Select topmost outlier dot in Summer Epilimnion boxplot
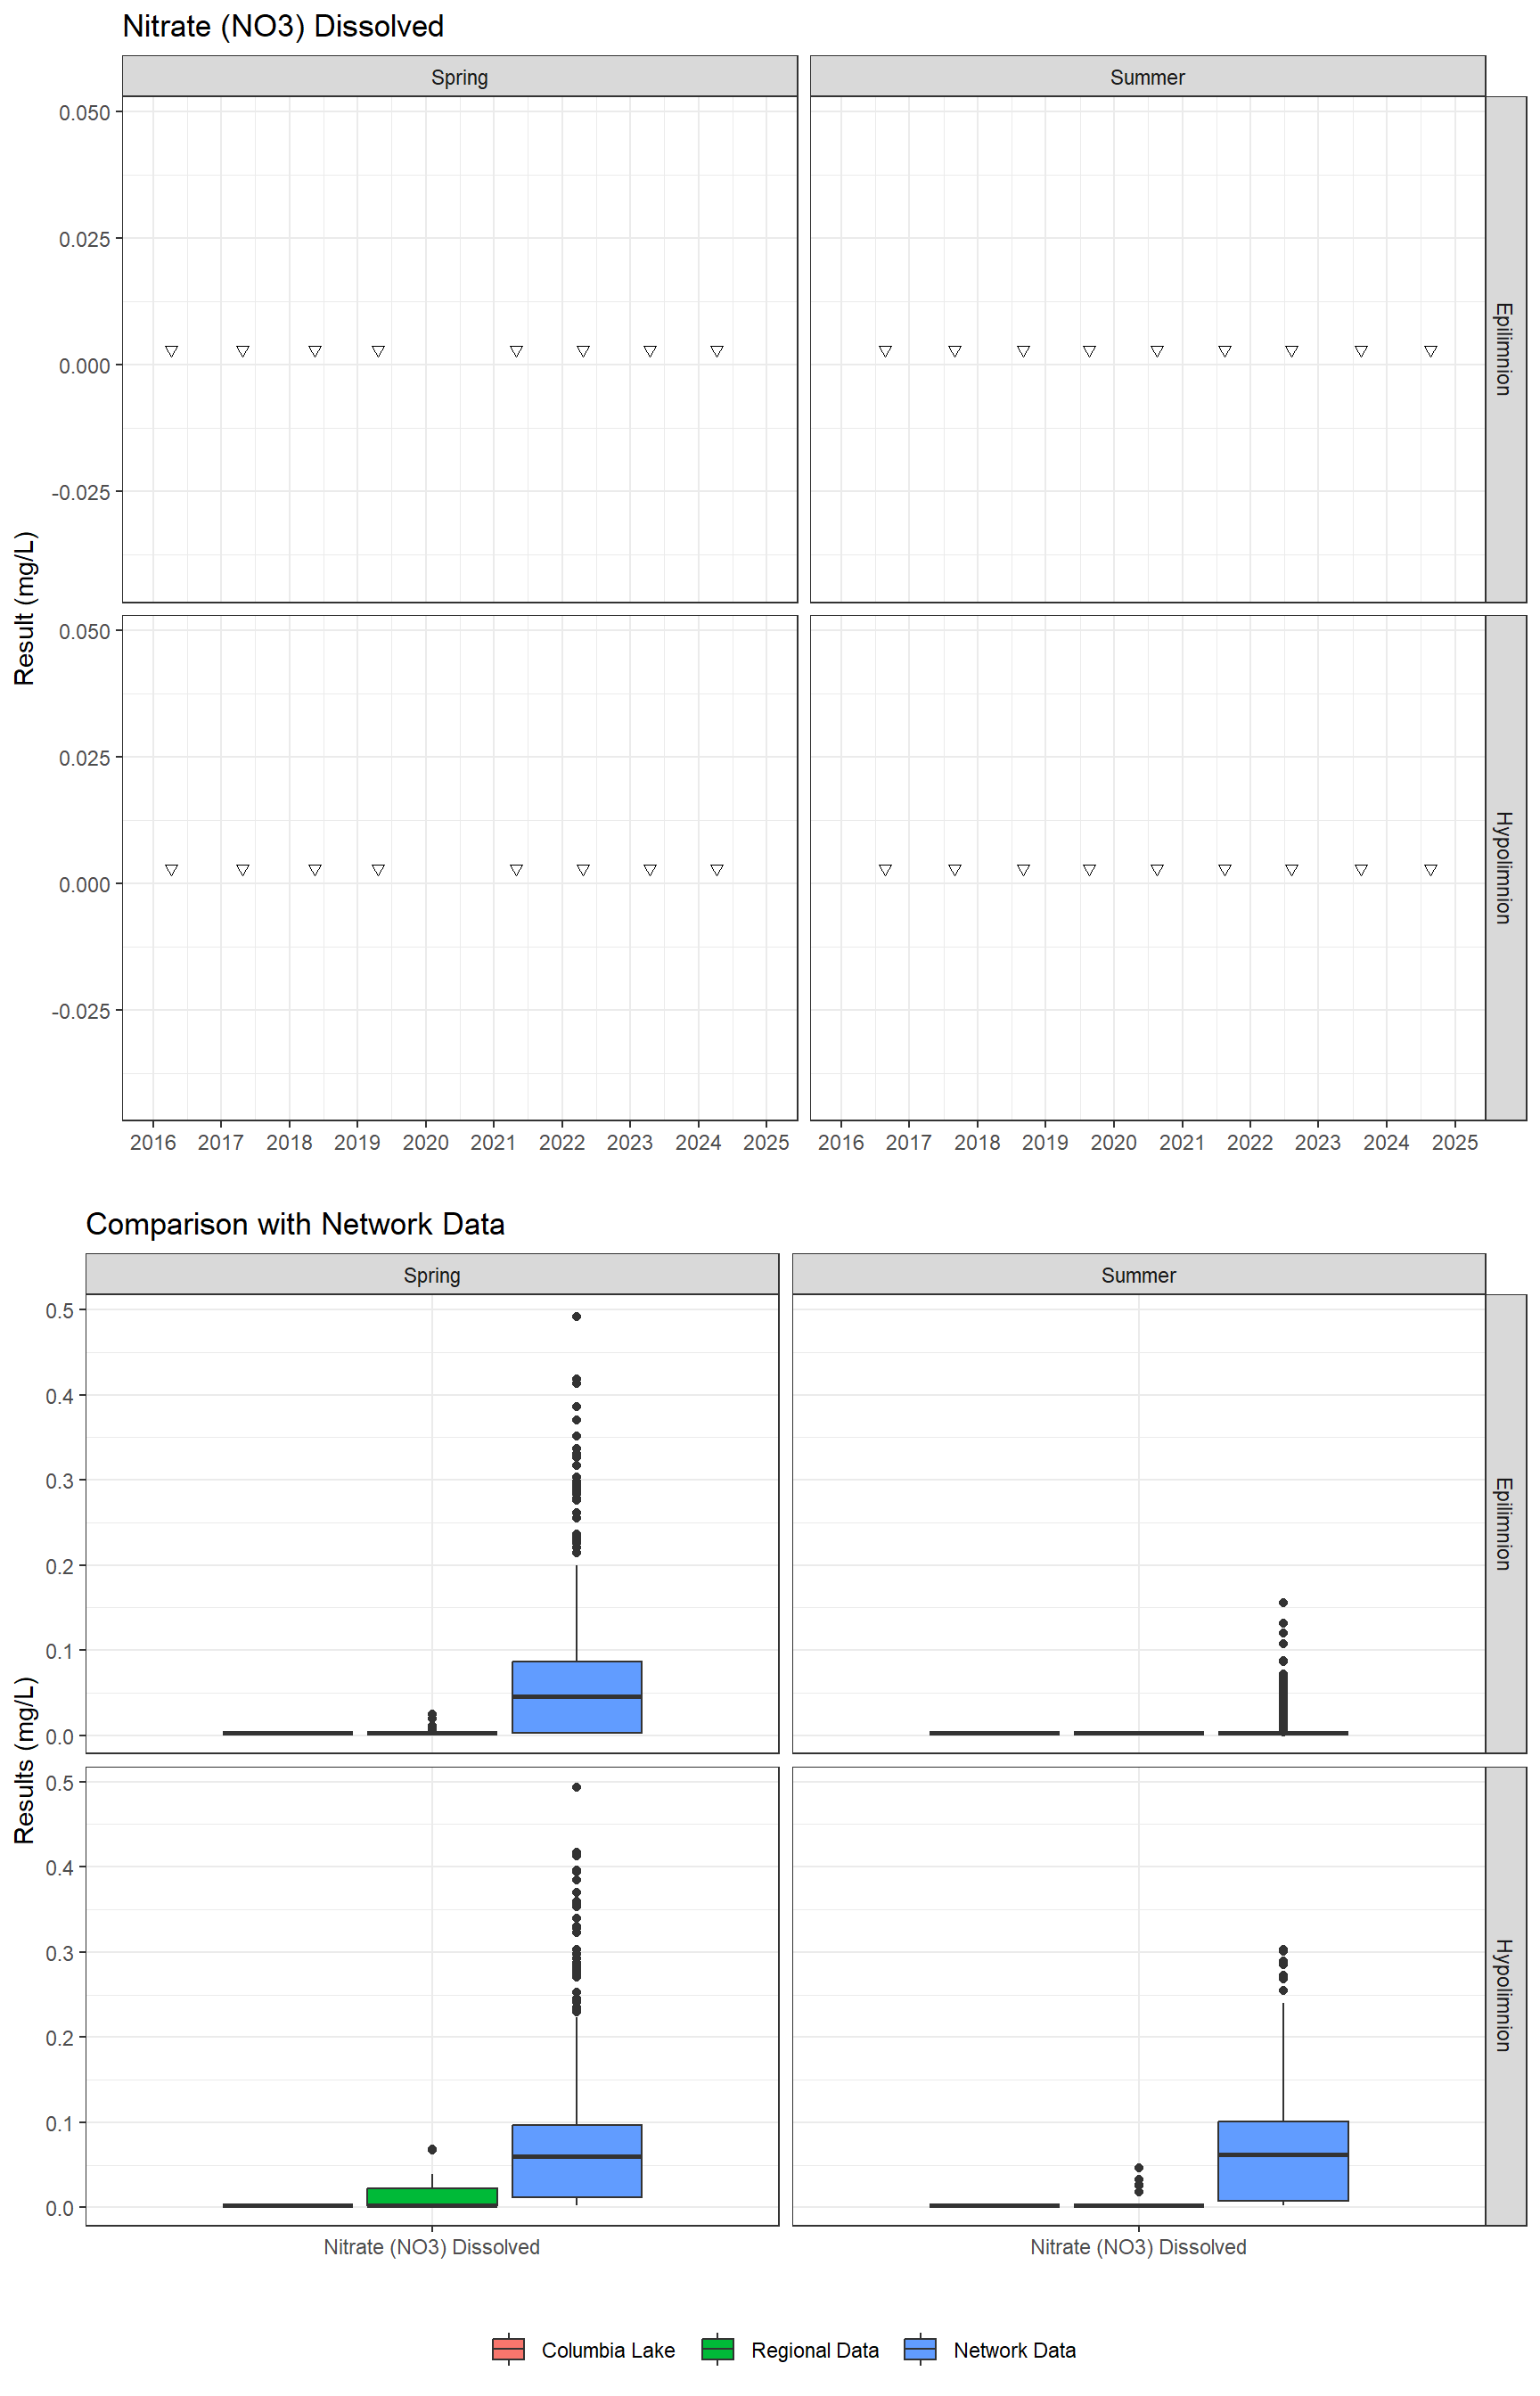Viewport: 1540px width, 2396px height. tap(1283, 1602)
